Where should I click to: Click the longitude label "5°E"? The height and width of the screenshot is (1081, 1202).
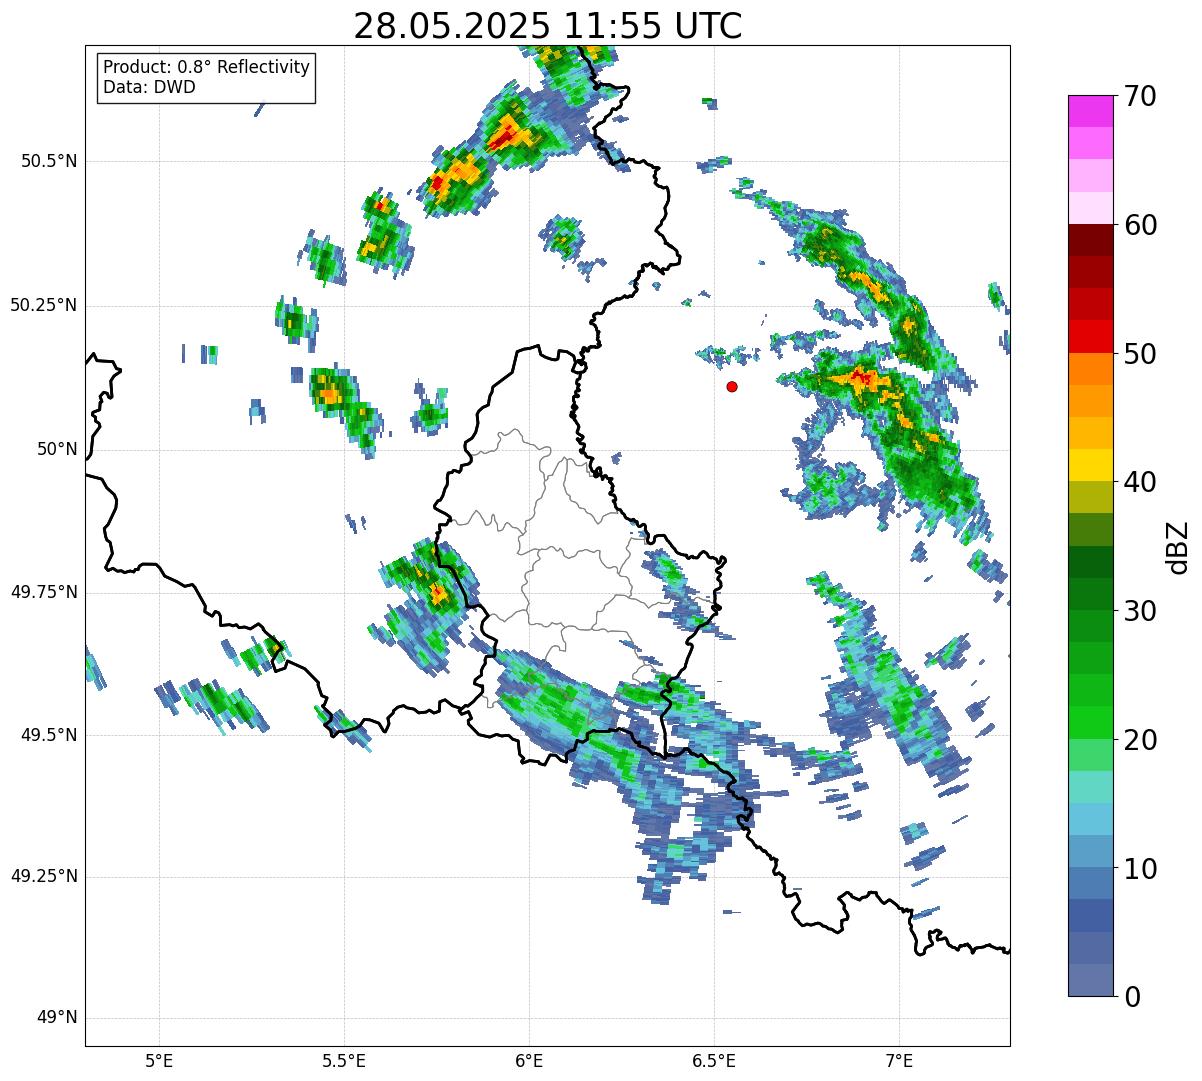pyautogui.click(x=159, y=1061)
